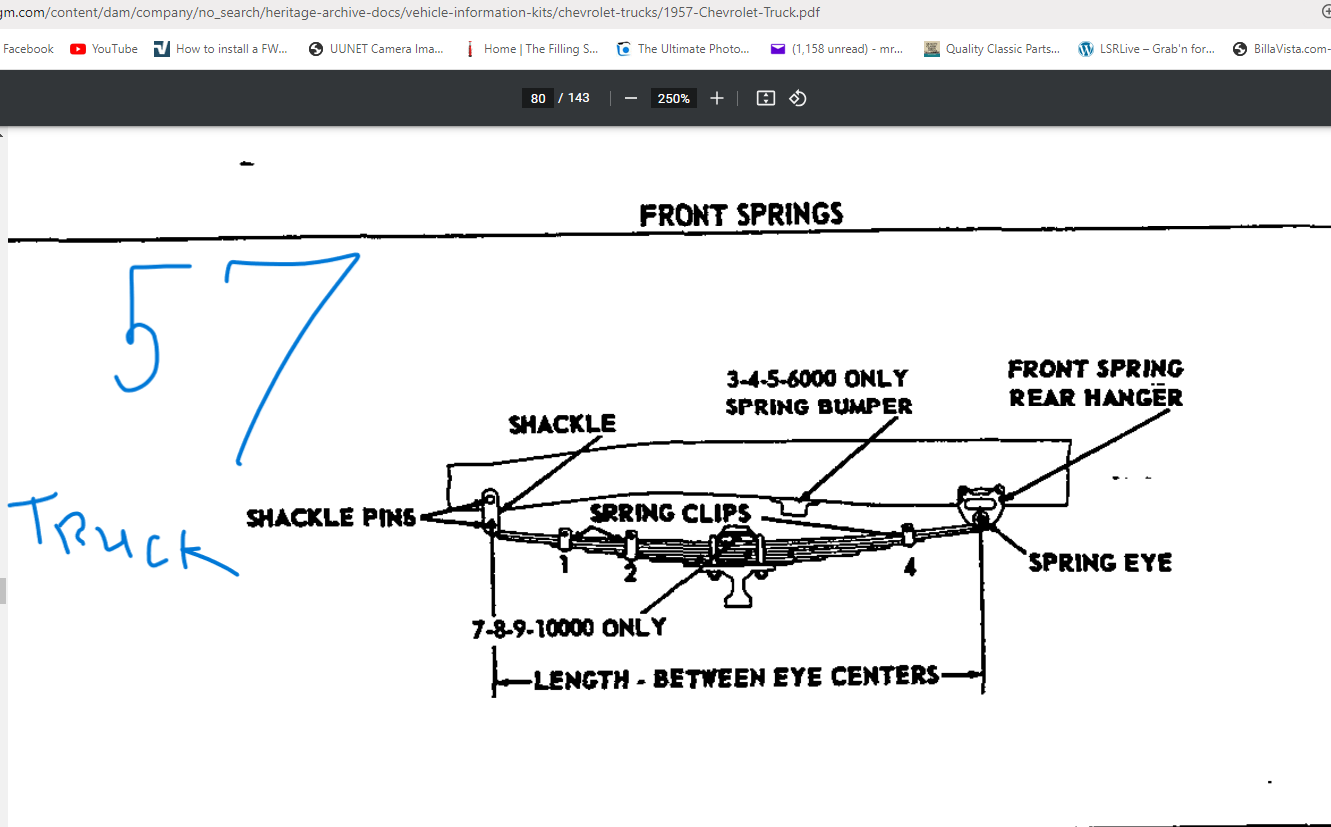Viewport: 1331px width, 827px height.
Task: Open the Facebook bookmark
Action: pyautogui.click(x=28, y=49)
